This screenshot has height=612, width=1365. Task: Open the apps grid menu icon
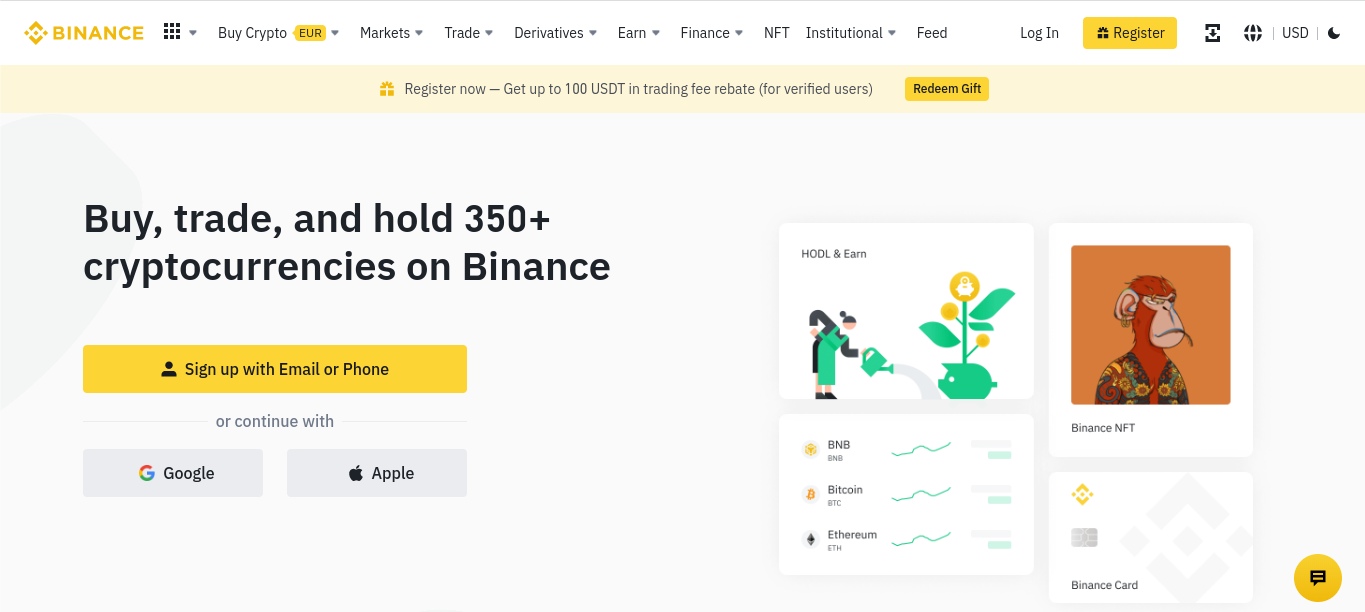click(x=172, y=32)
